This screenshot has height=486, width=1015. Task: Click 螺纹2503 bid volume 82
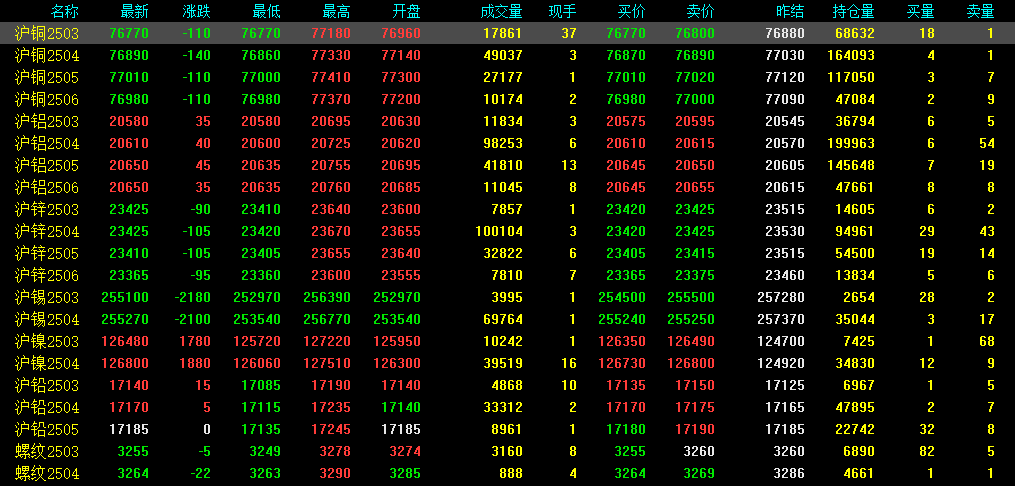click(928, 452)
